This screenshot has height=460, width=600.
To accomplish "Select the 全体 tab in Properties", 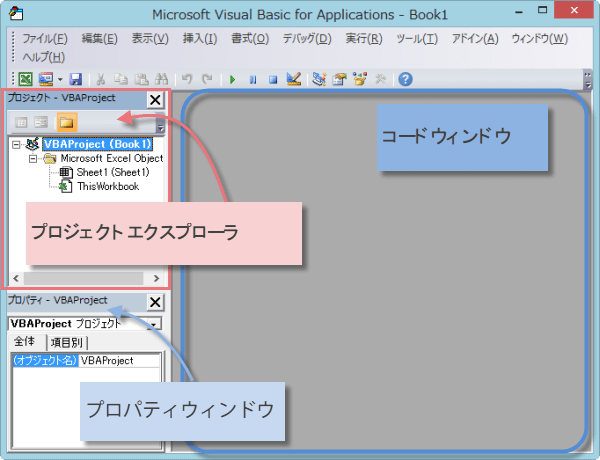I will [x=25, y=343].
